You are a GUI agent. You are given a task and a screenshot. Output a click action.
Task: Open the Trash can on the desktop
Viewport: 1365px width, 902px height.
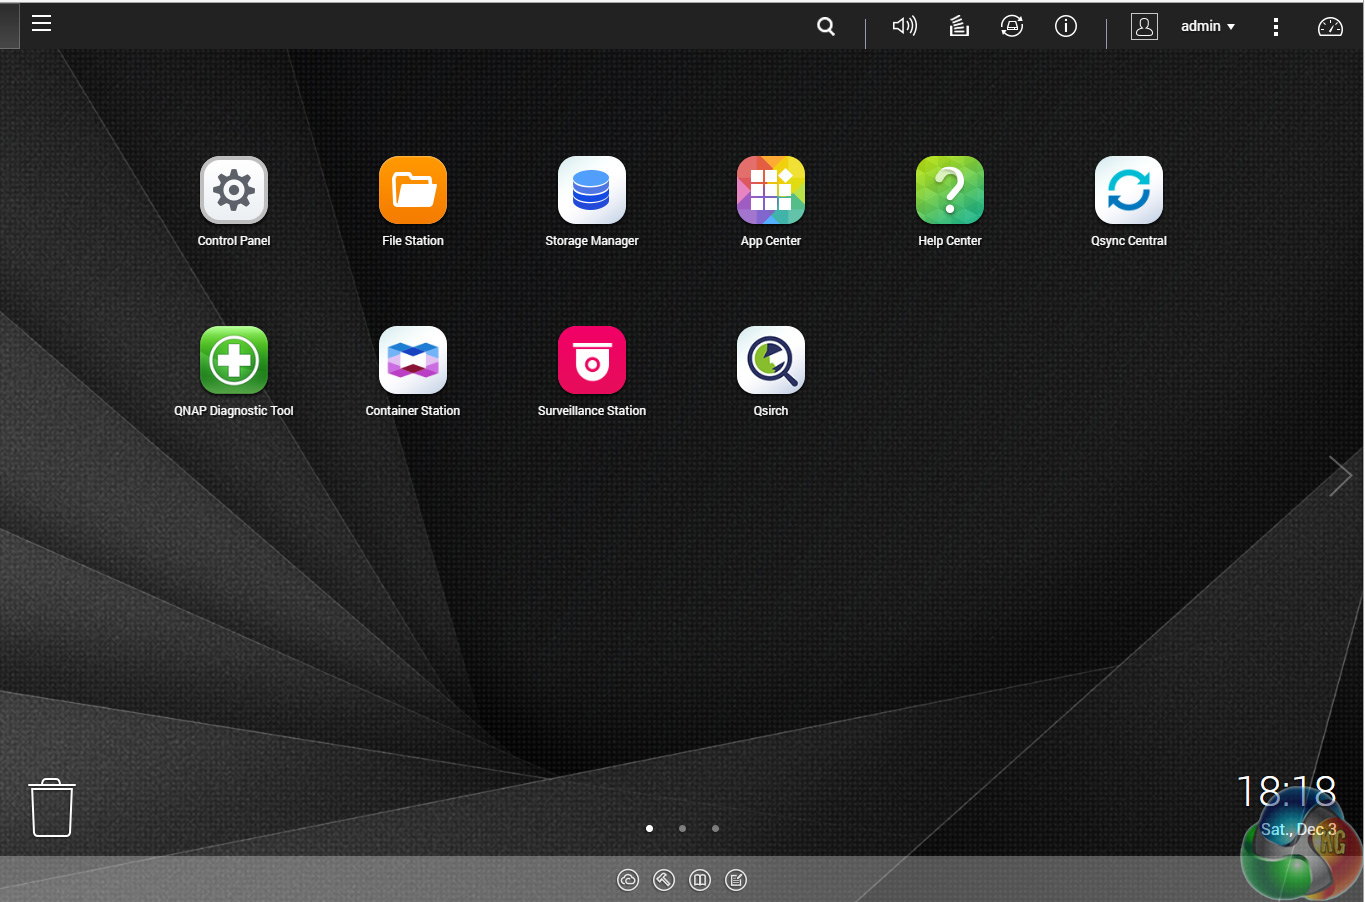coord(52,807)
